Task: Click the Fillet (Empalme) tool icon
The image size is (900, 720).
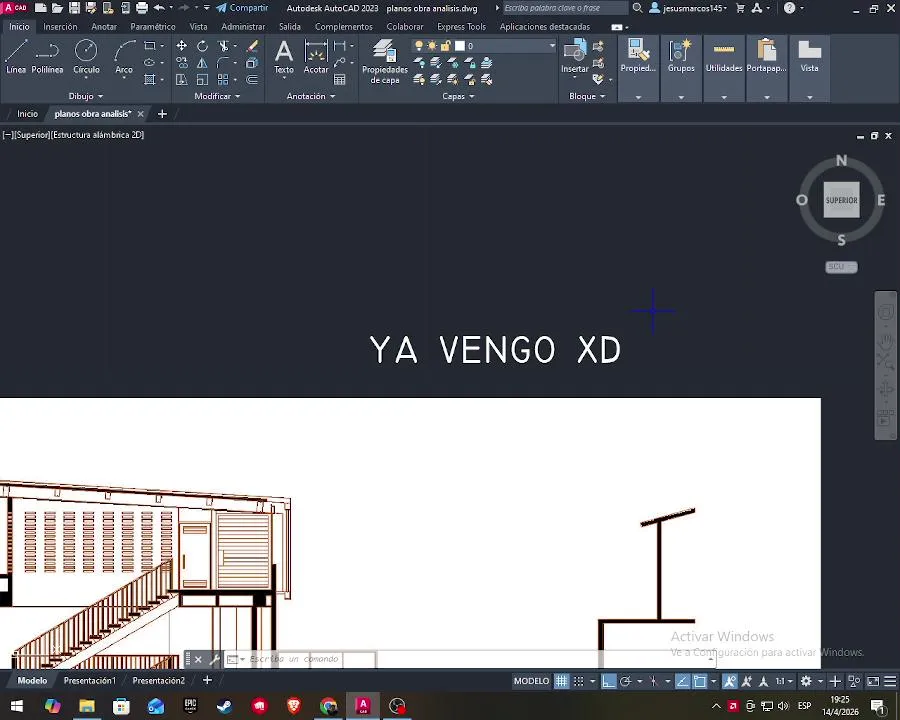Action: pos(223,63)
